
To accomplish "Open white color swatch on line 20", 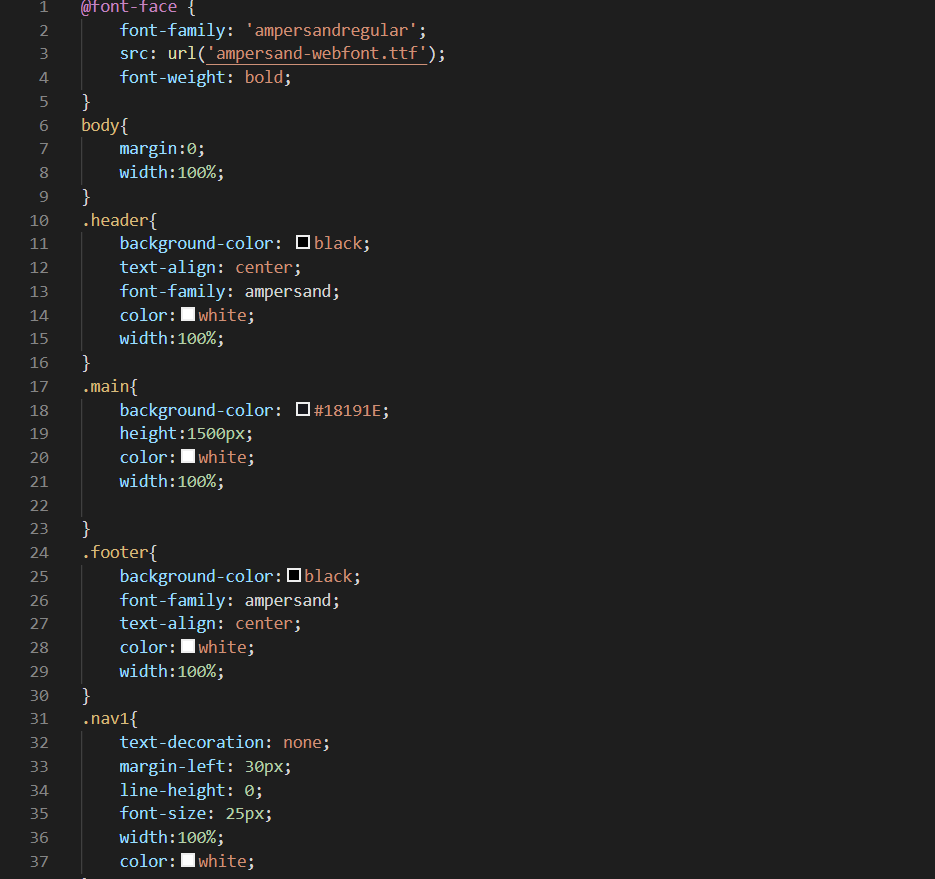I will pyautogui.click(x=188, y=456).
